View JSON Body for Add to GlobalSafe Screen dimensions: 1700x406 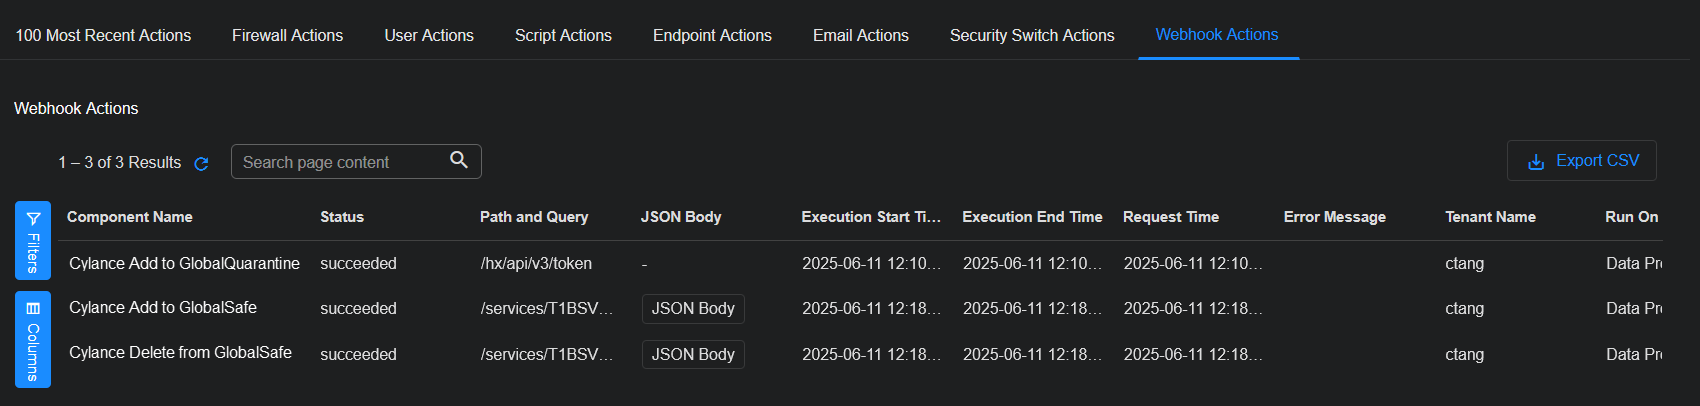pyautogui.click(x=693, y=309)
